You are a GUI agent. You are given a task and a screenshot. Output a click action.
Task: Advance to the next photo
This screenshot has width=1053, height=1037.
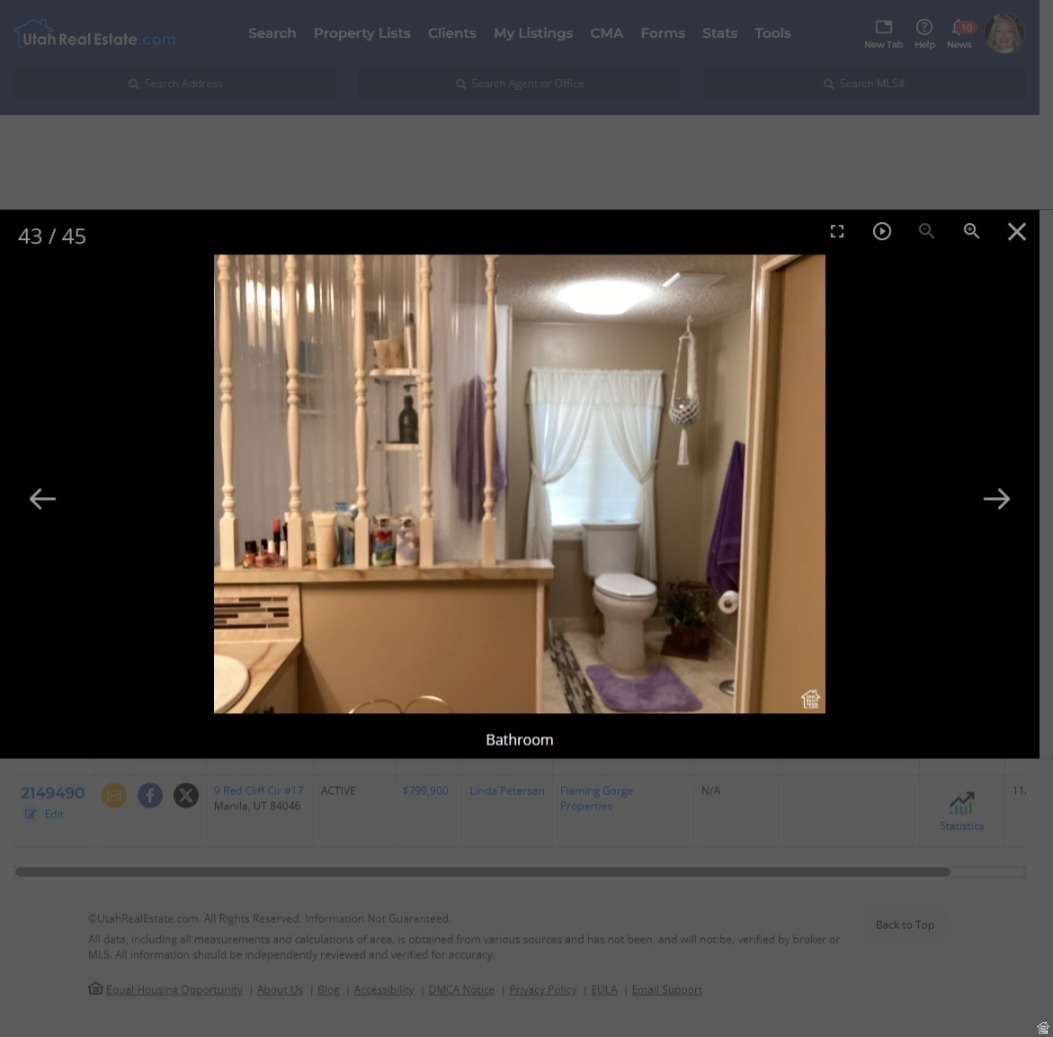point(996,498)
